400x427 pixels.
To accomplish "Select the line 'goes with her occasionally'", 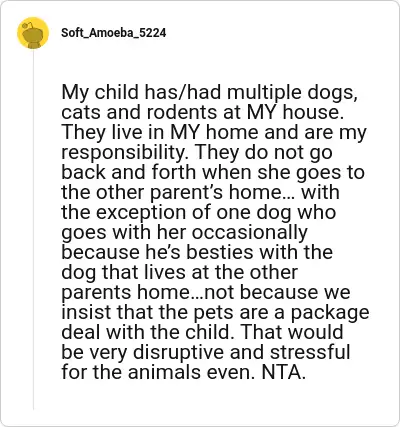I will [184, 233].
